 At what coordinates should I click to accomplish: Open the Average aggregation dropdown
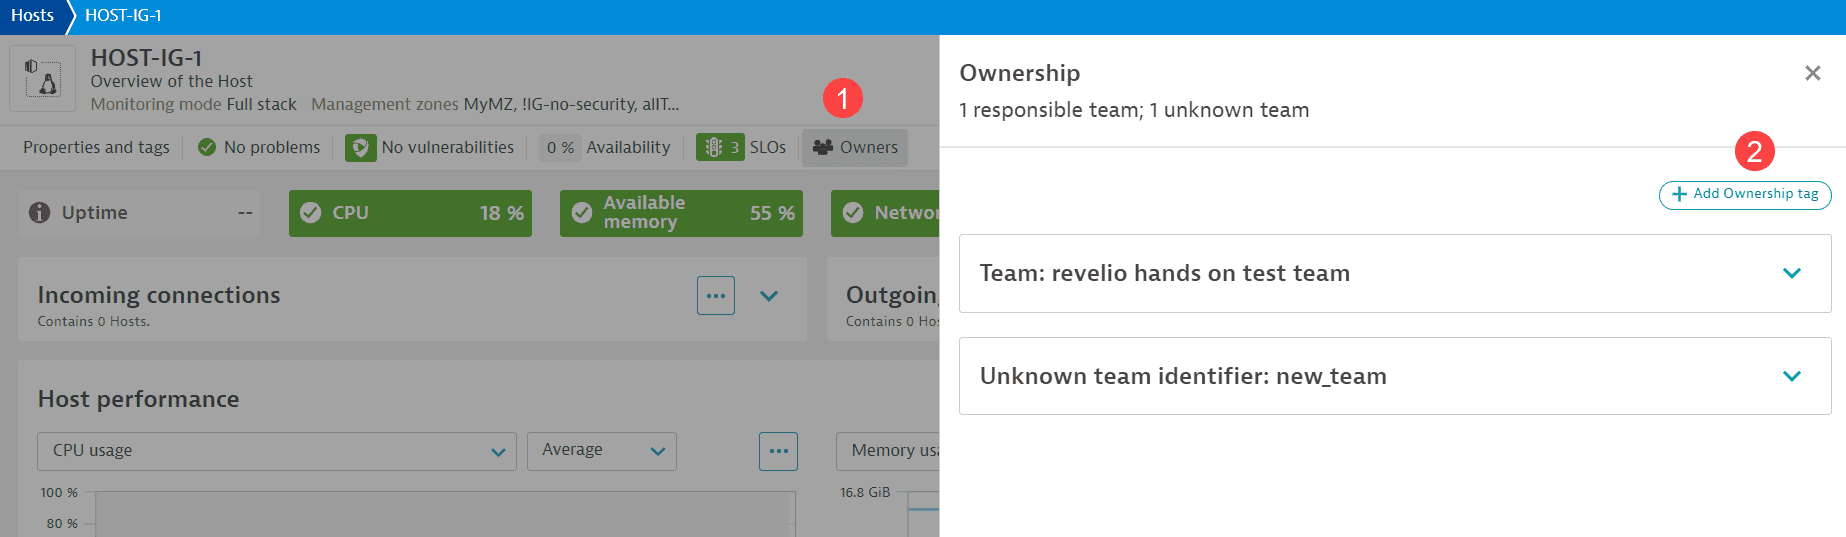click(602, 451)
